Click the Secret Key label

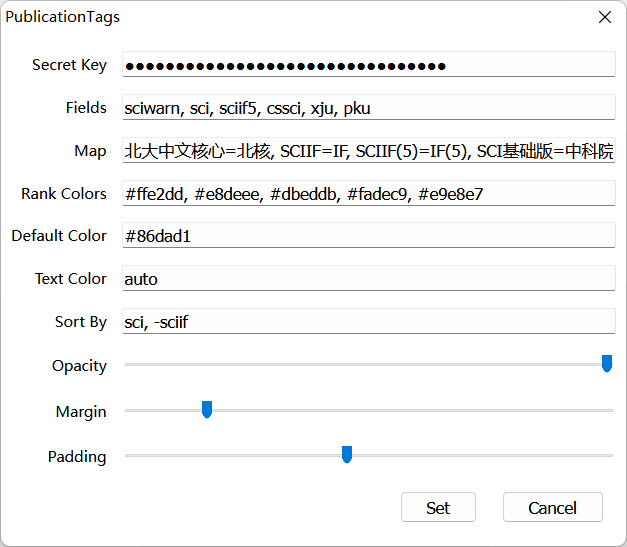click(69, 65)
